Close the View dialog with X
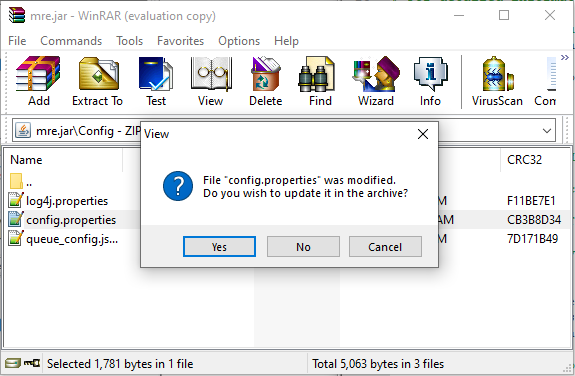The width and height of the screenshot is (575, 376). coord(423,134)
